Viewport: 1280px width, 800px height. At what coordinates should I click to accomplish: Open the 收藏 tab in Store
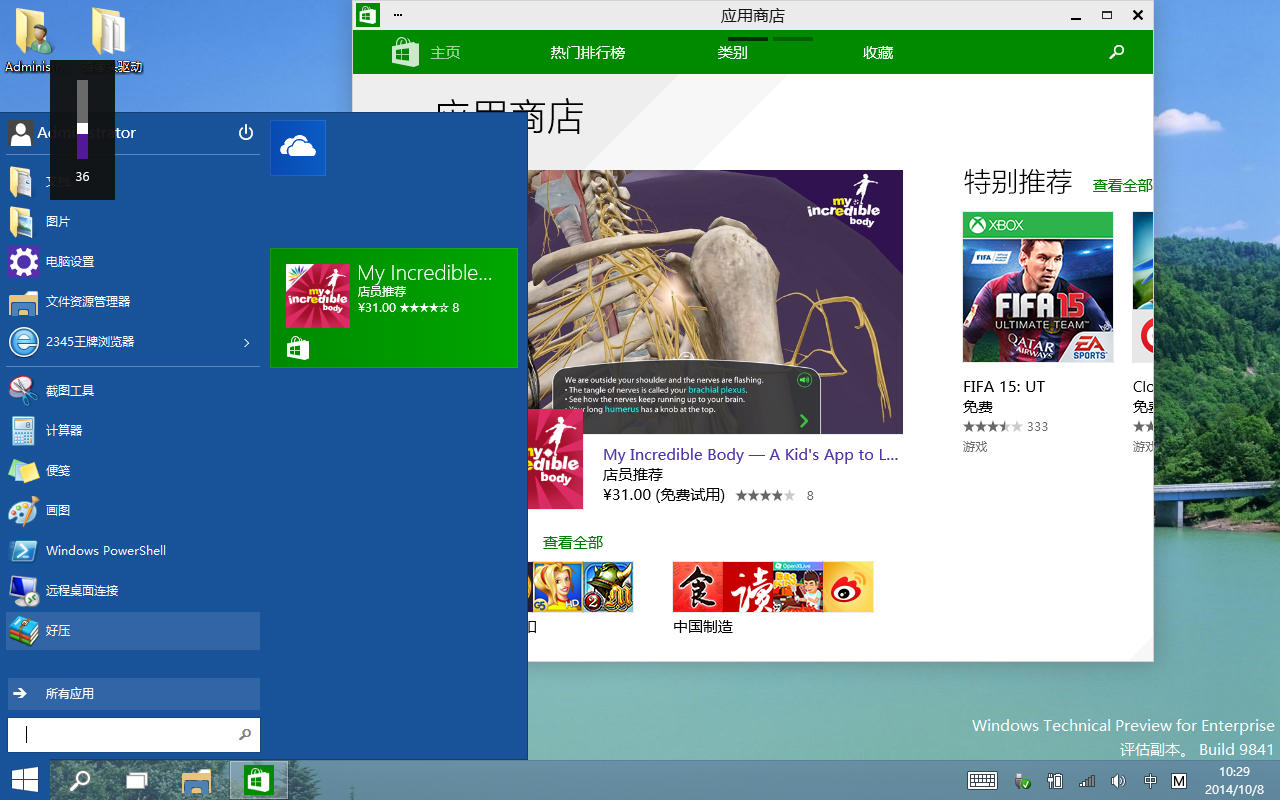coord(878,52)
